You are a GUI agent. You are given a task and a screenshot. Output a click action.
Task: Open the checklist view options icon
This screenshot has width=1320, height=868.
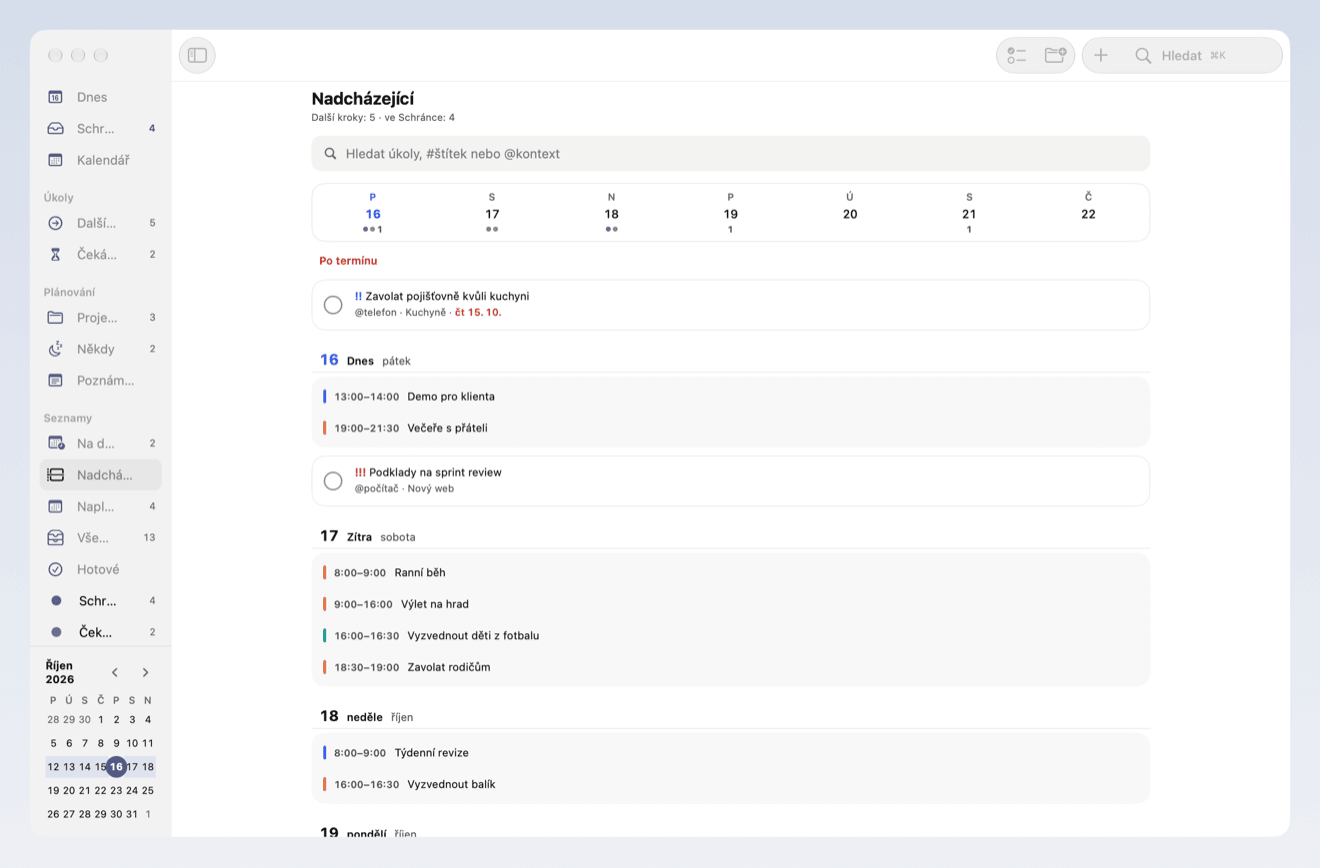tap(1017, 55)
